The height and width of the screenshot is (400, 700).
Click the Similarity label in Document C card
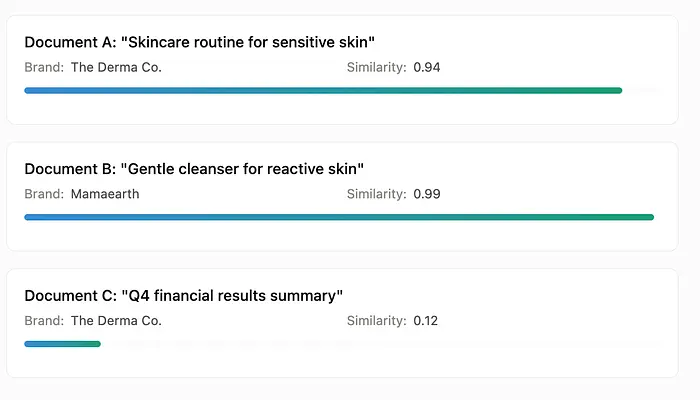pyautogui.click(x=377, y=321)
